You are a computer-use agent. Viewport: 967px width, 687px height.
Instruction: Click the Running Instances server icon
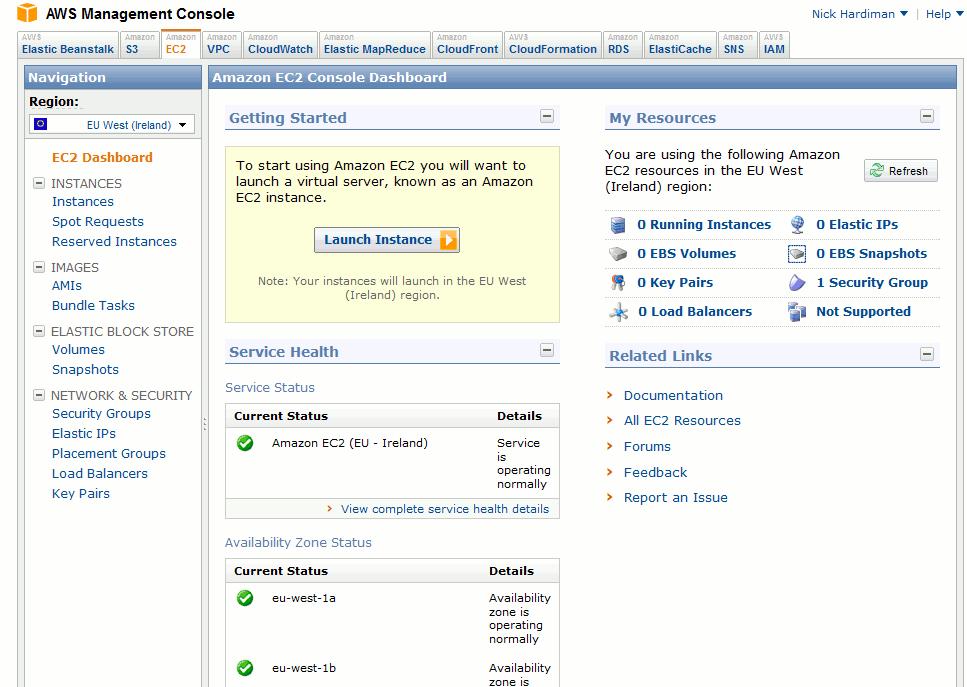click(618, 225)
